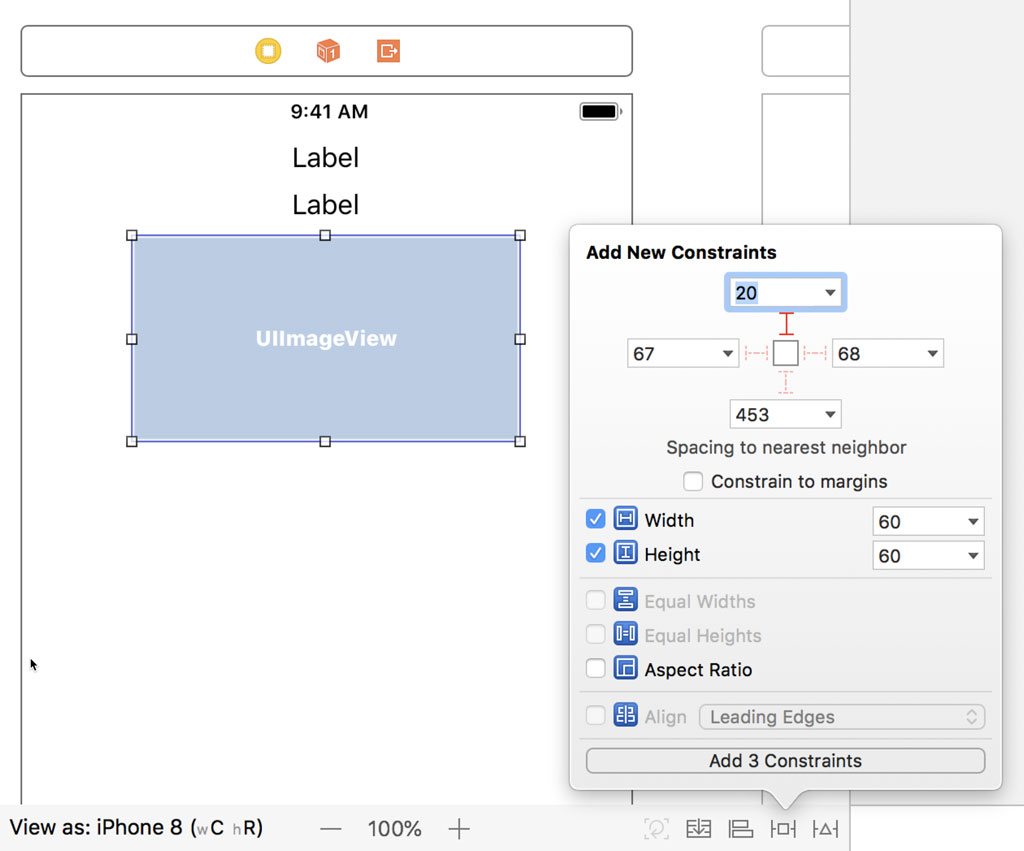Select the UIImageView on the canvas

(x=326, y=339)
